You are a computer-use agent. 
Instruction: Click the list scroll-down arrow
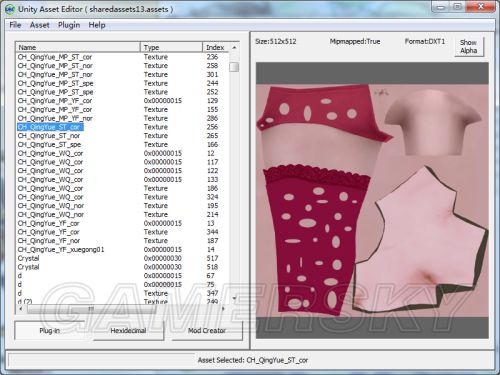coord(234,298)
